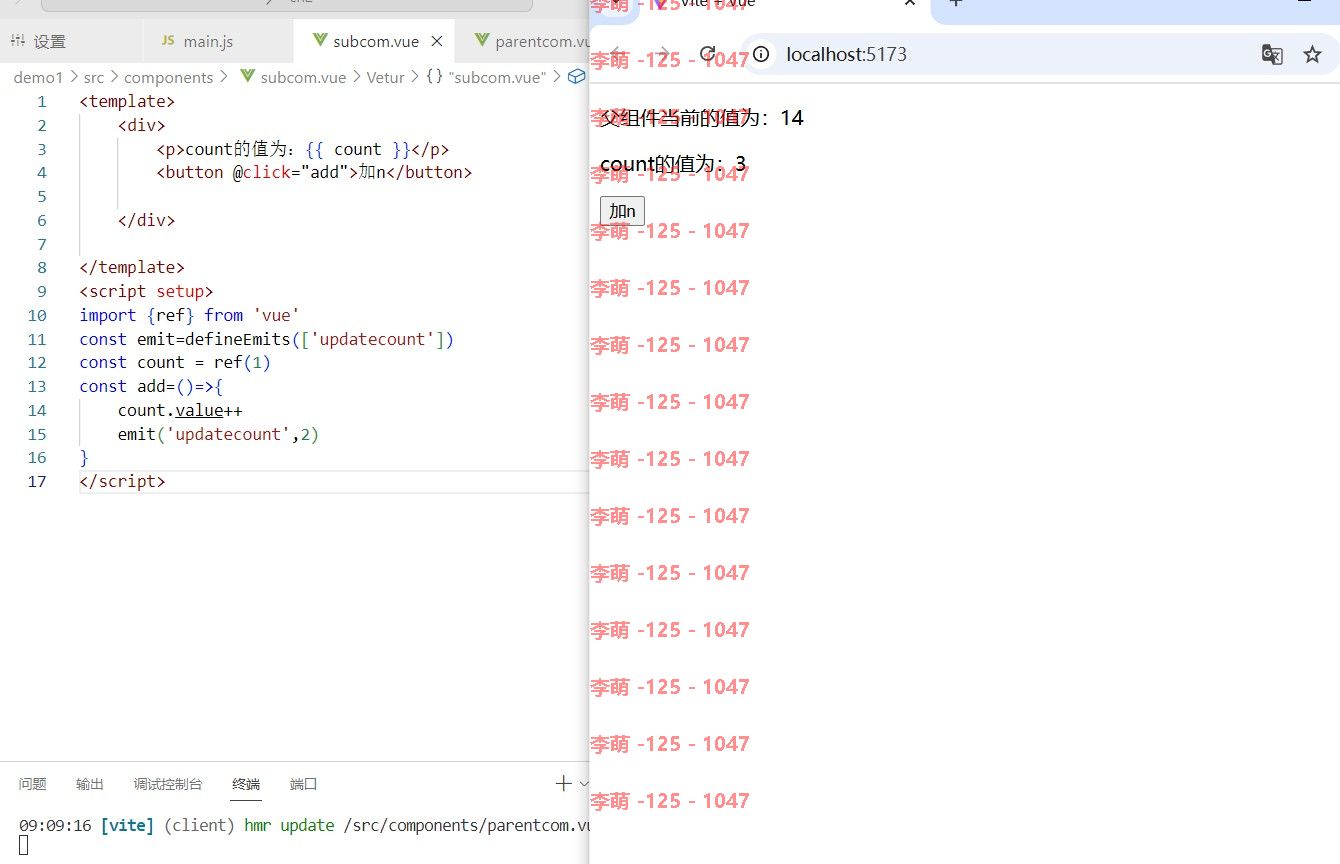The image size is (1340, 864).
Task: Open the 调试控制台 debug console tab
Action: [x=168, y=784]
